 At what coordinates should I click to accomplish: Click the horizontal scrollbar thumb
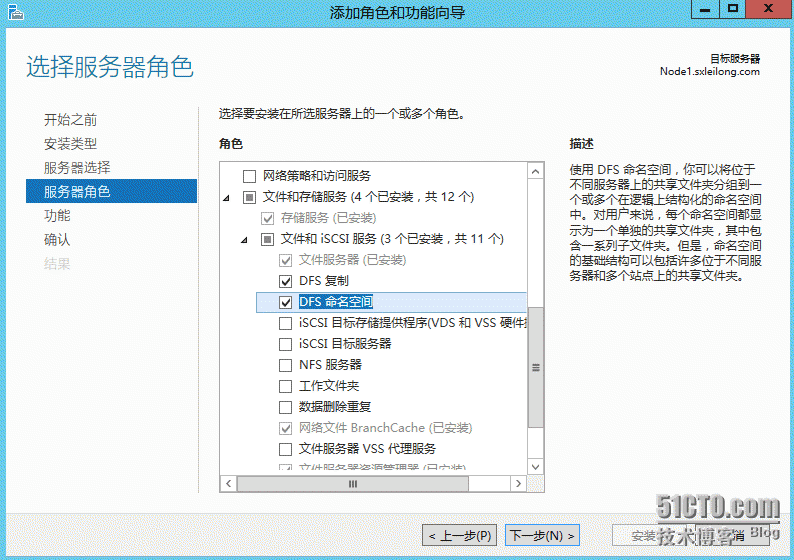353,484
